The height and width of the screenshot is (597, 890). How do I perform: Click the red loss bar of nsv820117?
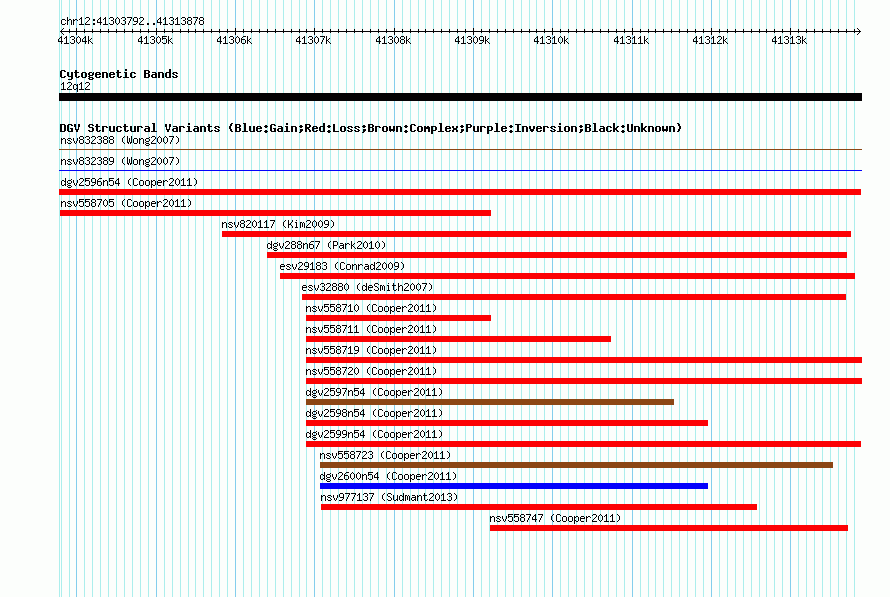tap(536, 234)
